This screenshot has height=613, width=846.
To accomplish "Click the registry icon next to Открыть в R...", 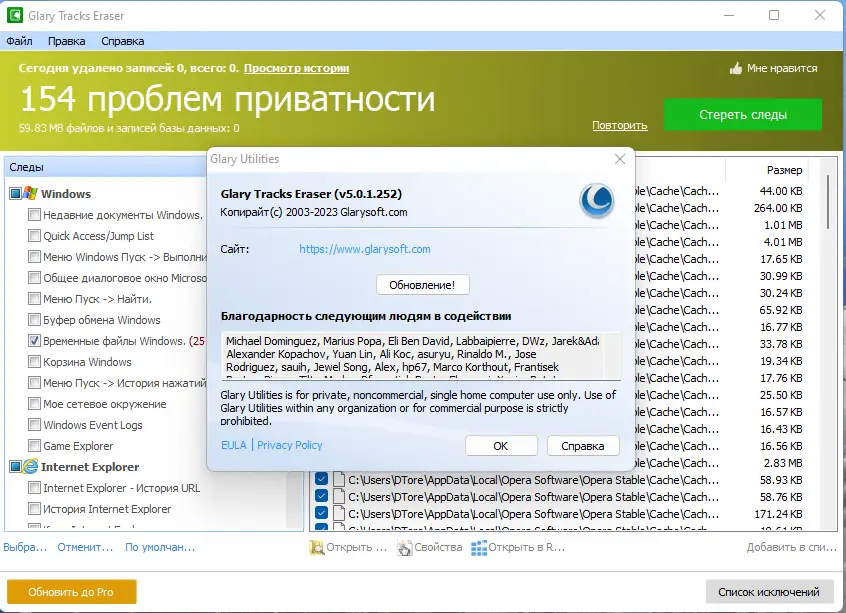I will tap(479, 548).
